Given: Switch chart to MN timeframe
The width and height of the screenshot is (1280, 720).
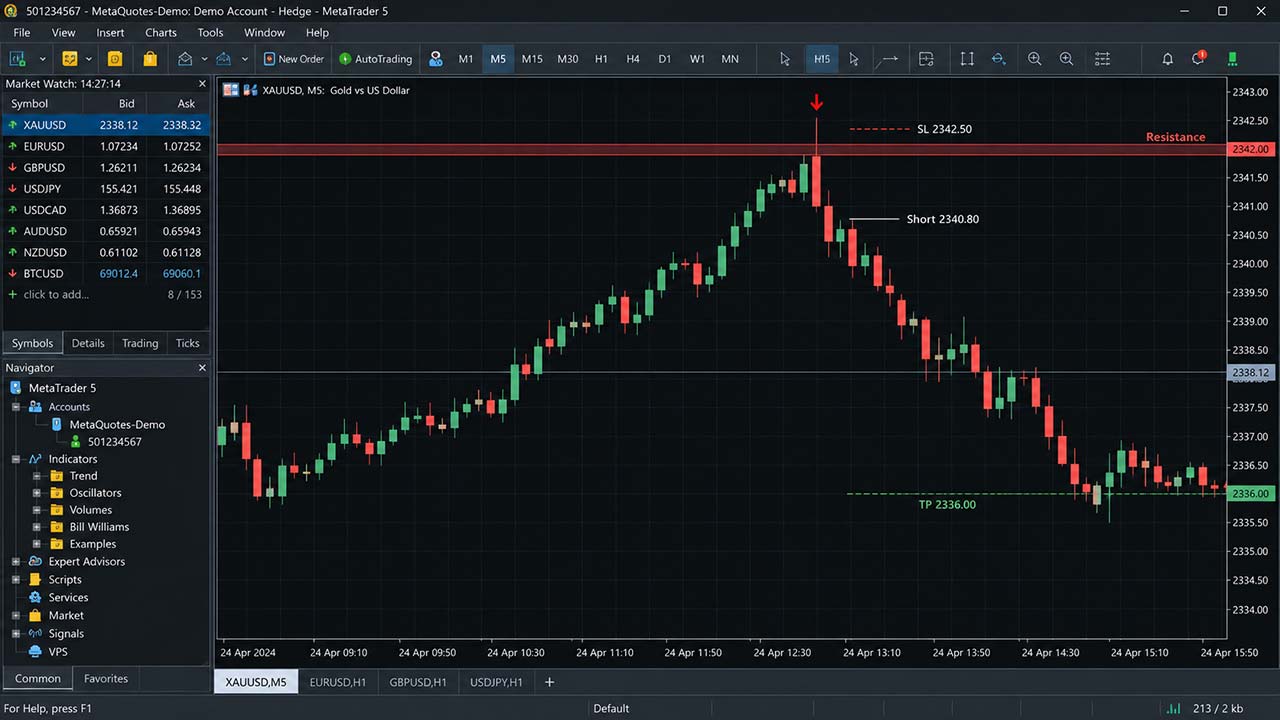Looking at the screenshot, I should [x=730, y=59].
